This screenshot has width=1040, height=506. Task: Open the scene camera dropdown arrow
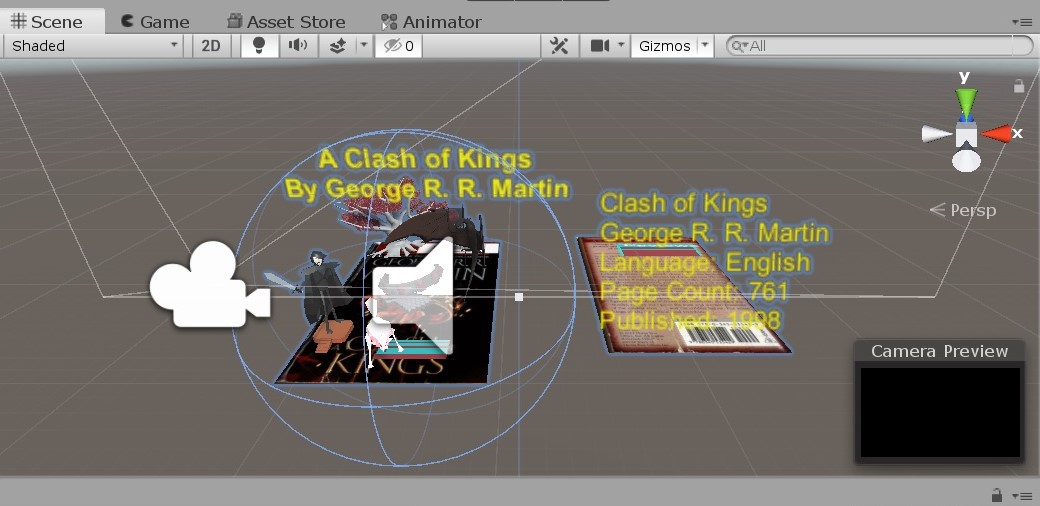point(621,46)
